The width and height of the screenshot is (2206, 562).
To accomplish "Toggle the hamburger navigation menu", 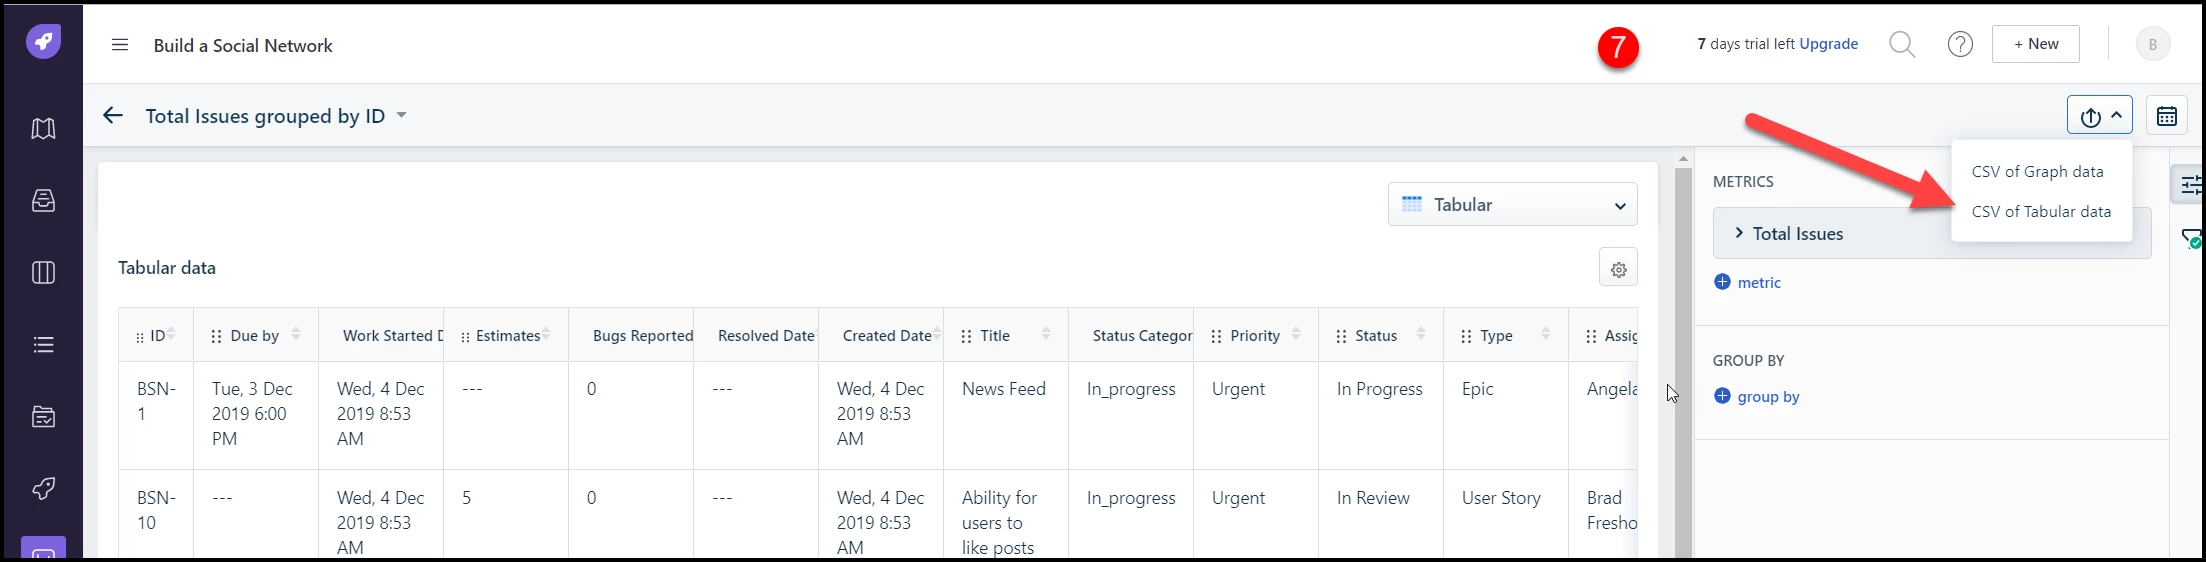I will [120, 45].
